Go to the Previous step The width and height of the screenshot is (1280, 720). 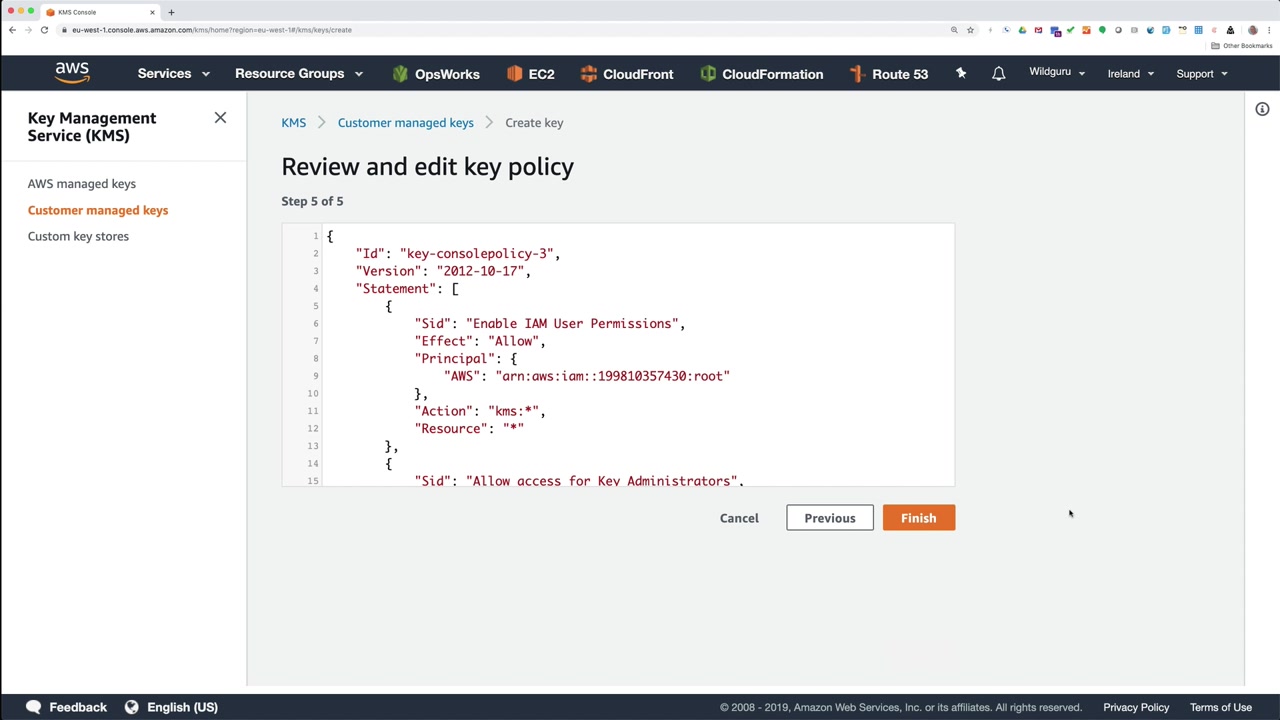[830, 518]
